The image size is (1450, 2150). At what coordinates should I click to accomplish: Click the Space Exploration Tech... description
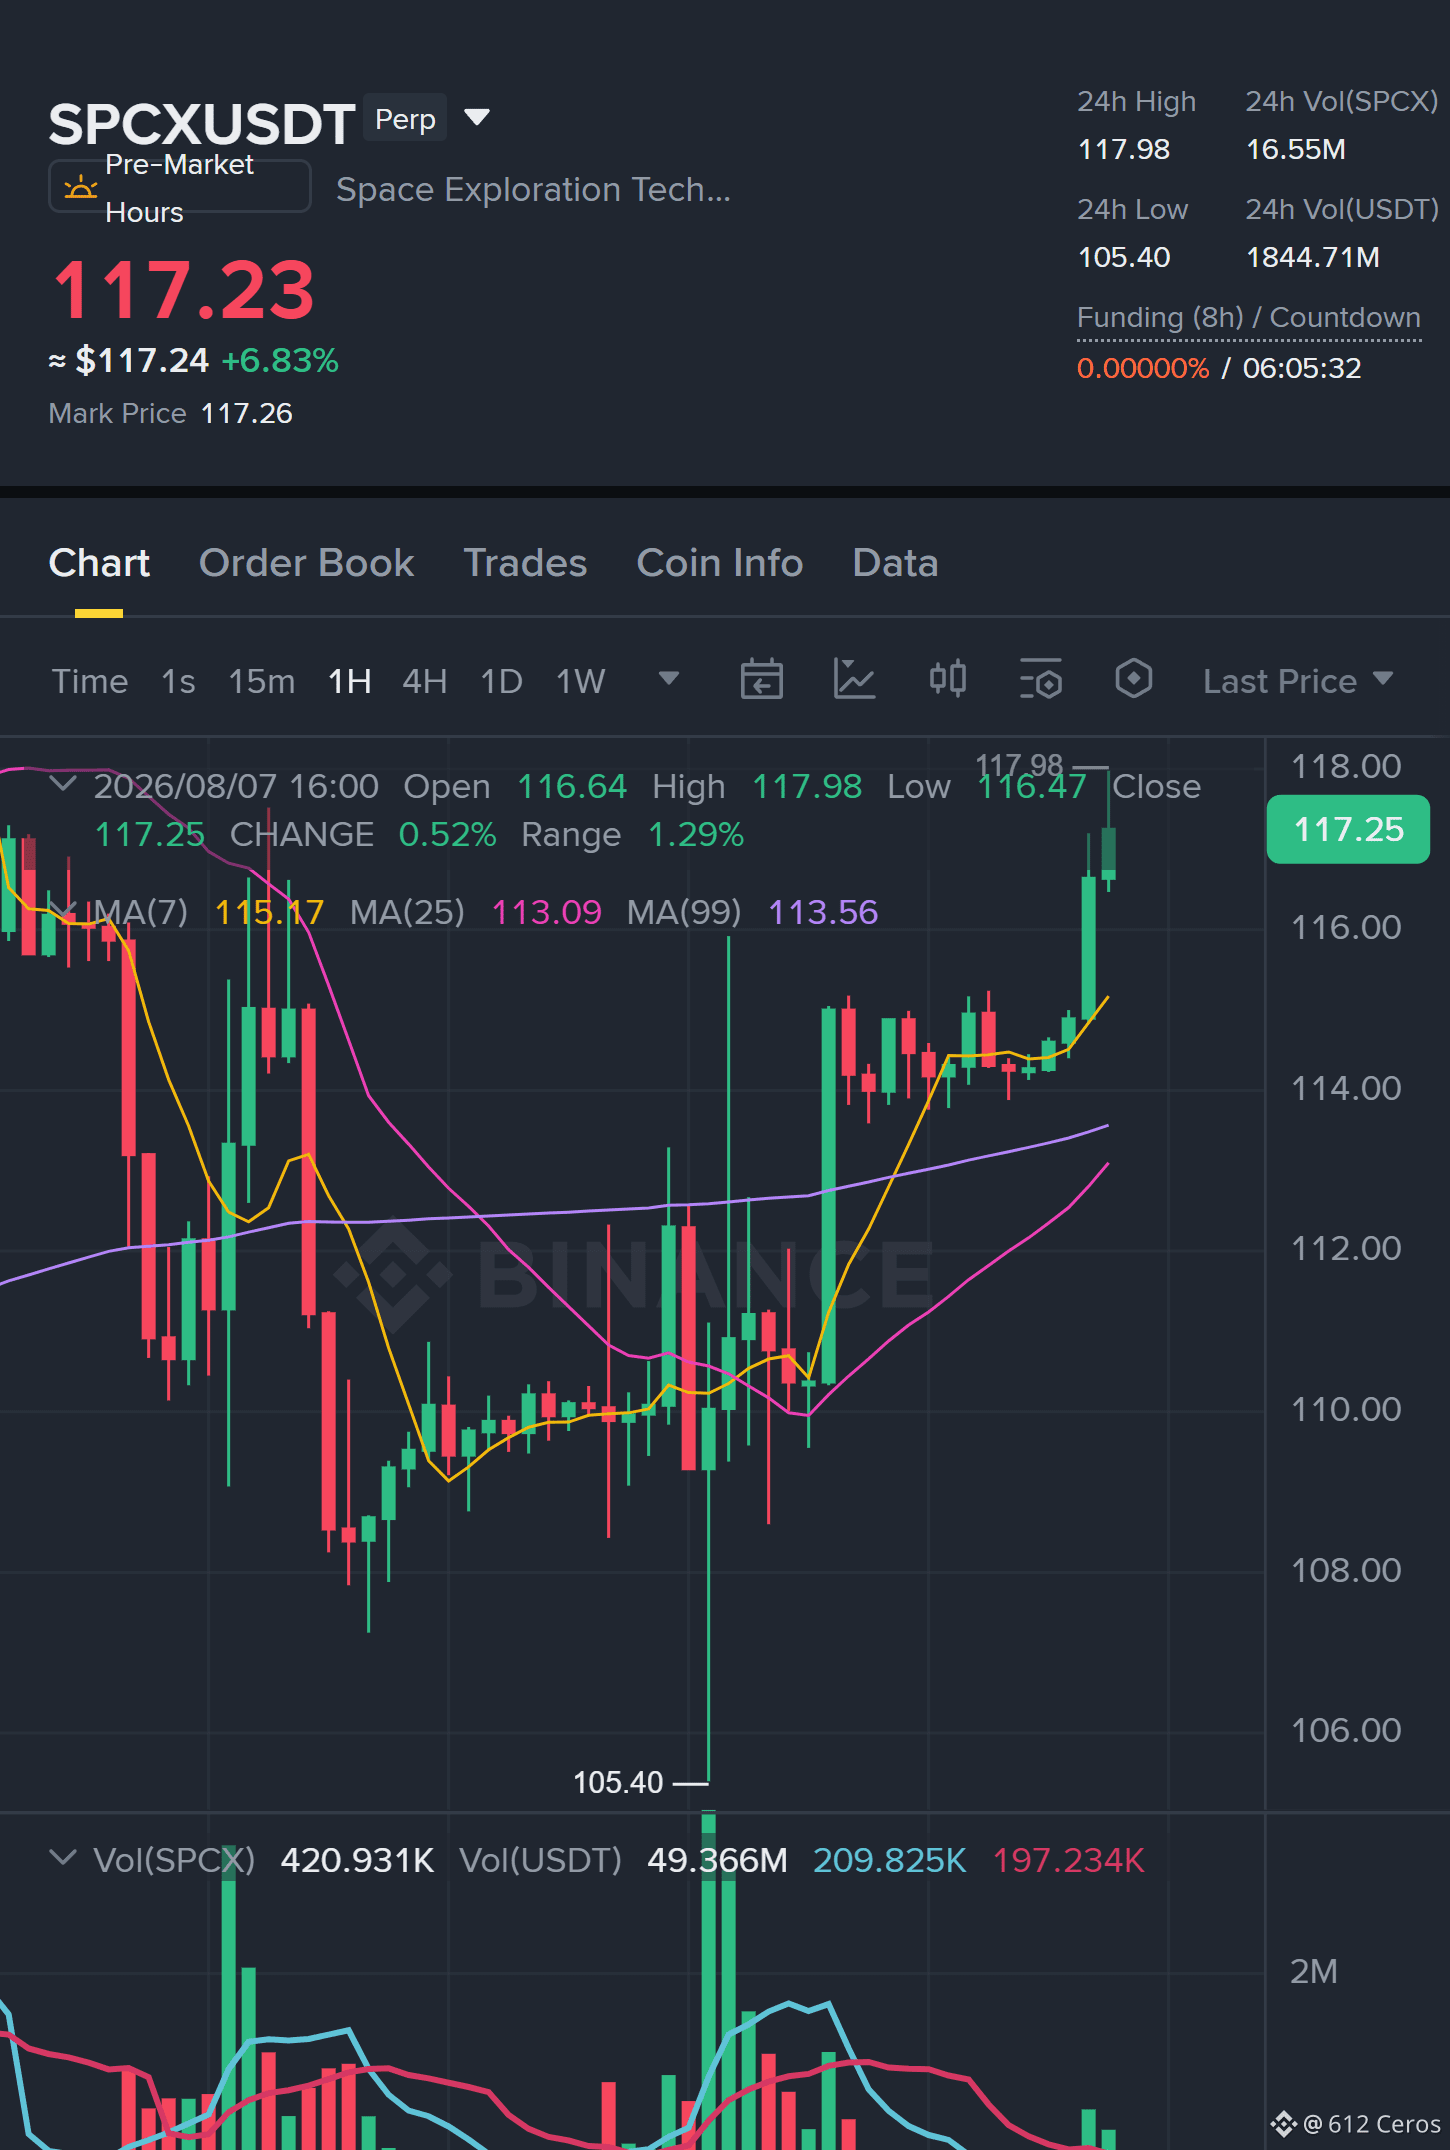[533, 189]
